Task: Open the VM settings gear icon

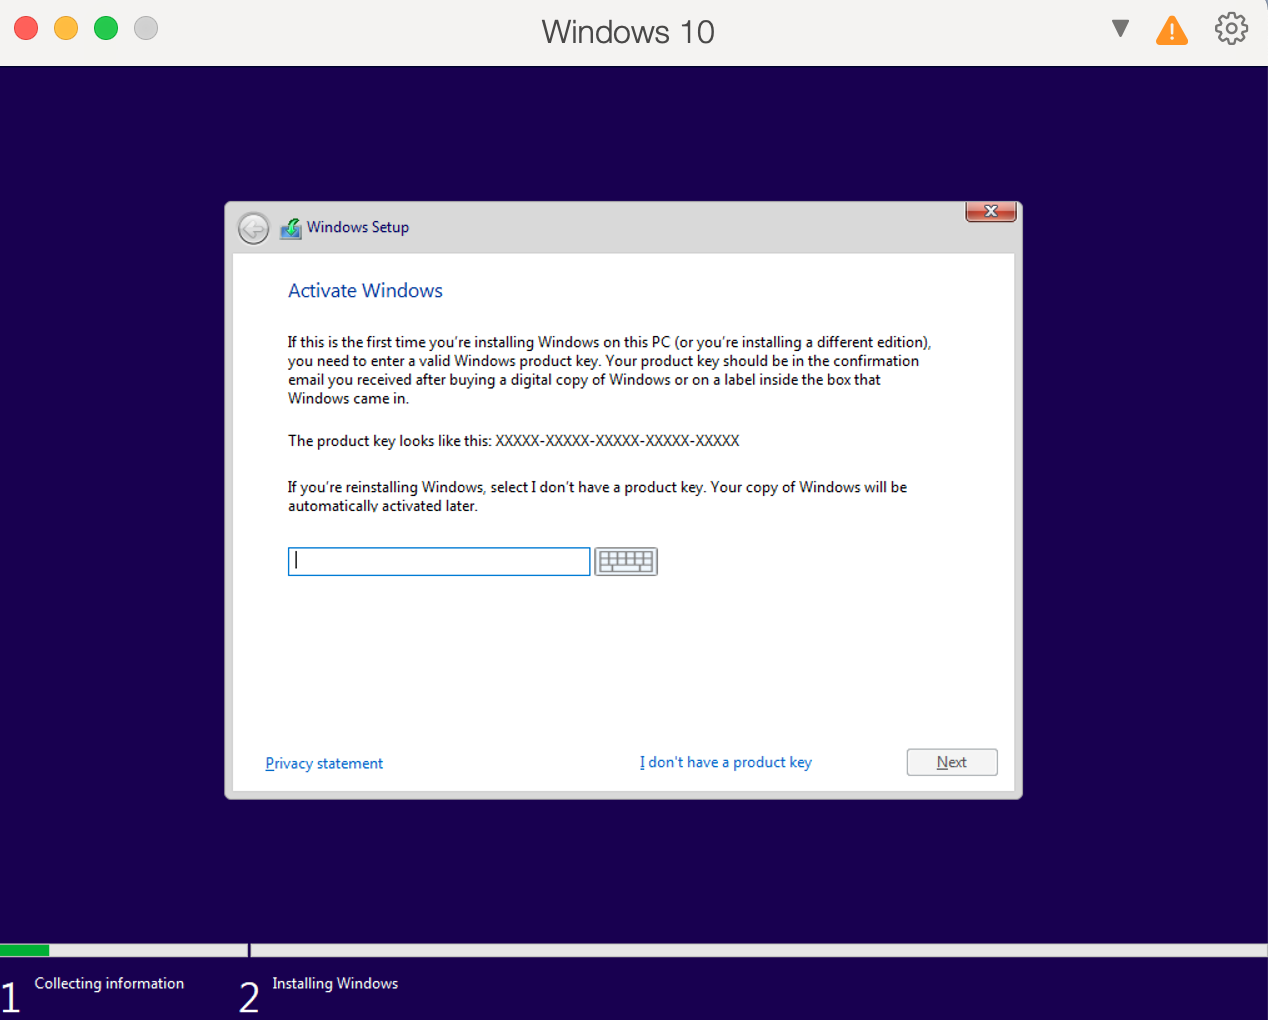Action: click(x=1231, y=28)
